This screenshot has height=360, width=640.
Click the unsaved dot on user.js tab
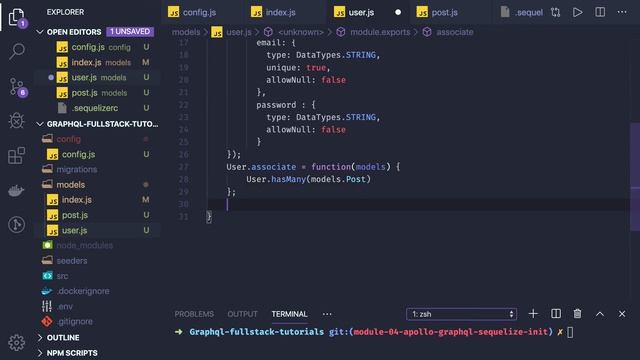point(398,12)
